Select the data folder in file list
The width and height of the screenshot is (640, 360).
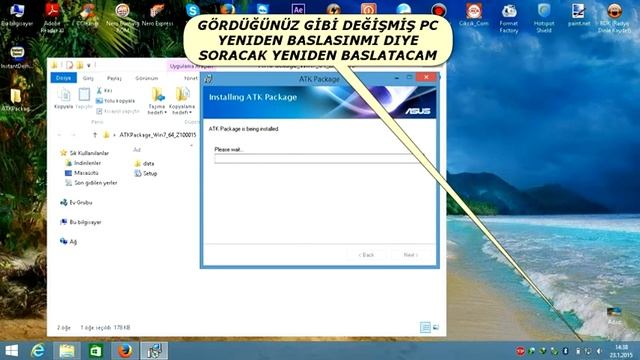click(144, 163)
